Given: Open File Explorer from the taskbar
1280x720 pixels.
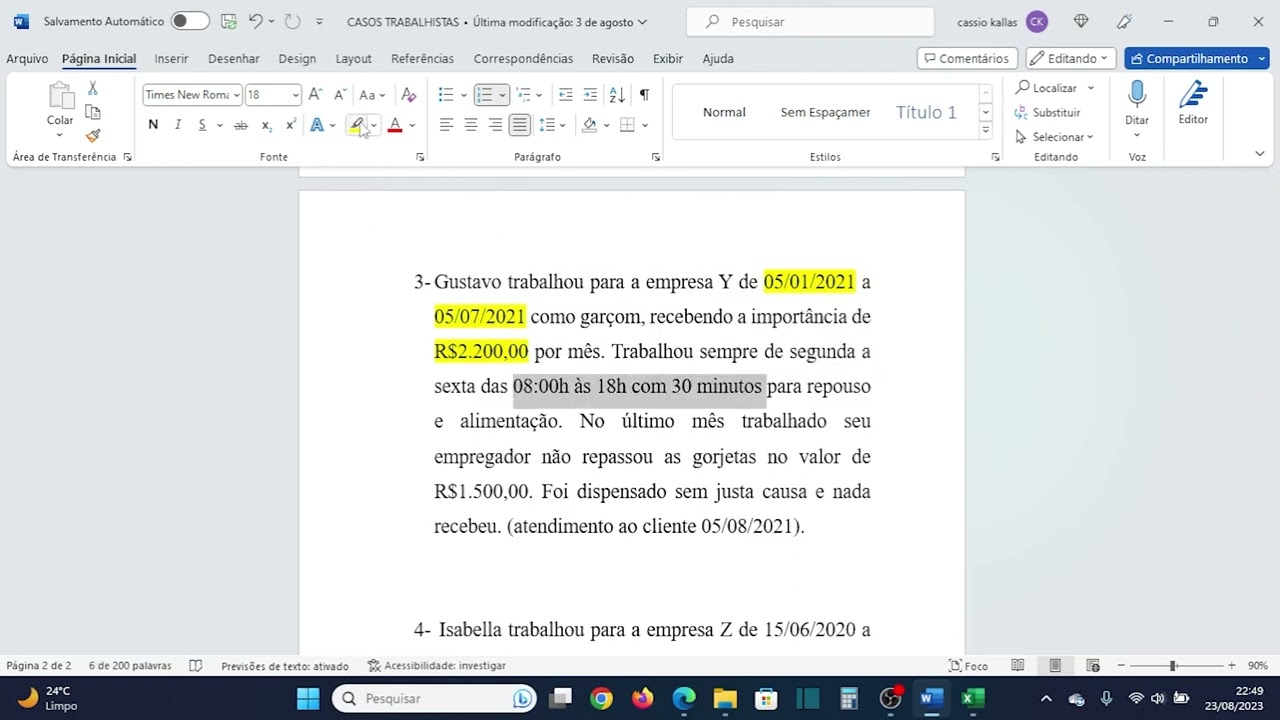Looking at the screenshot, I should 725,698.
